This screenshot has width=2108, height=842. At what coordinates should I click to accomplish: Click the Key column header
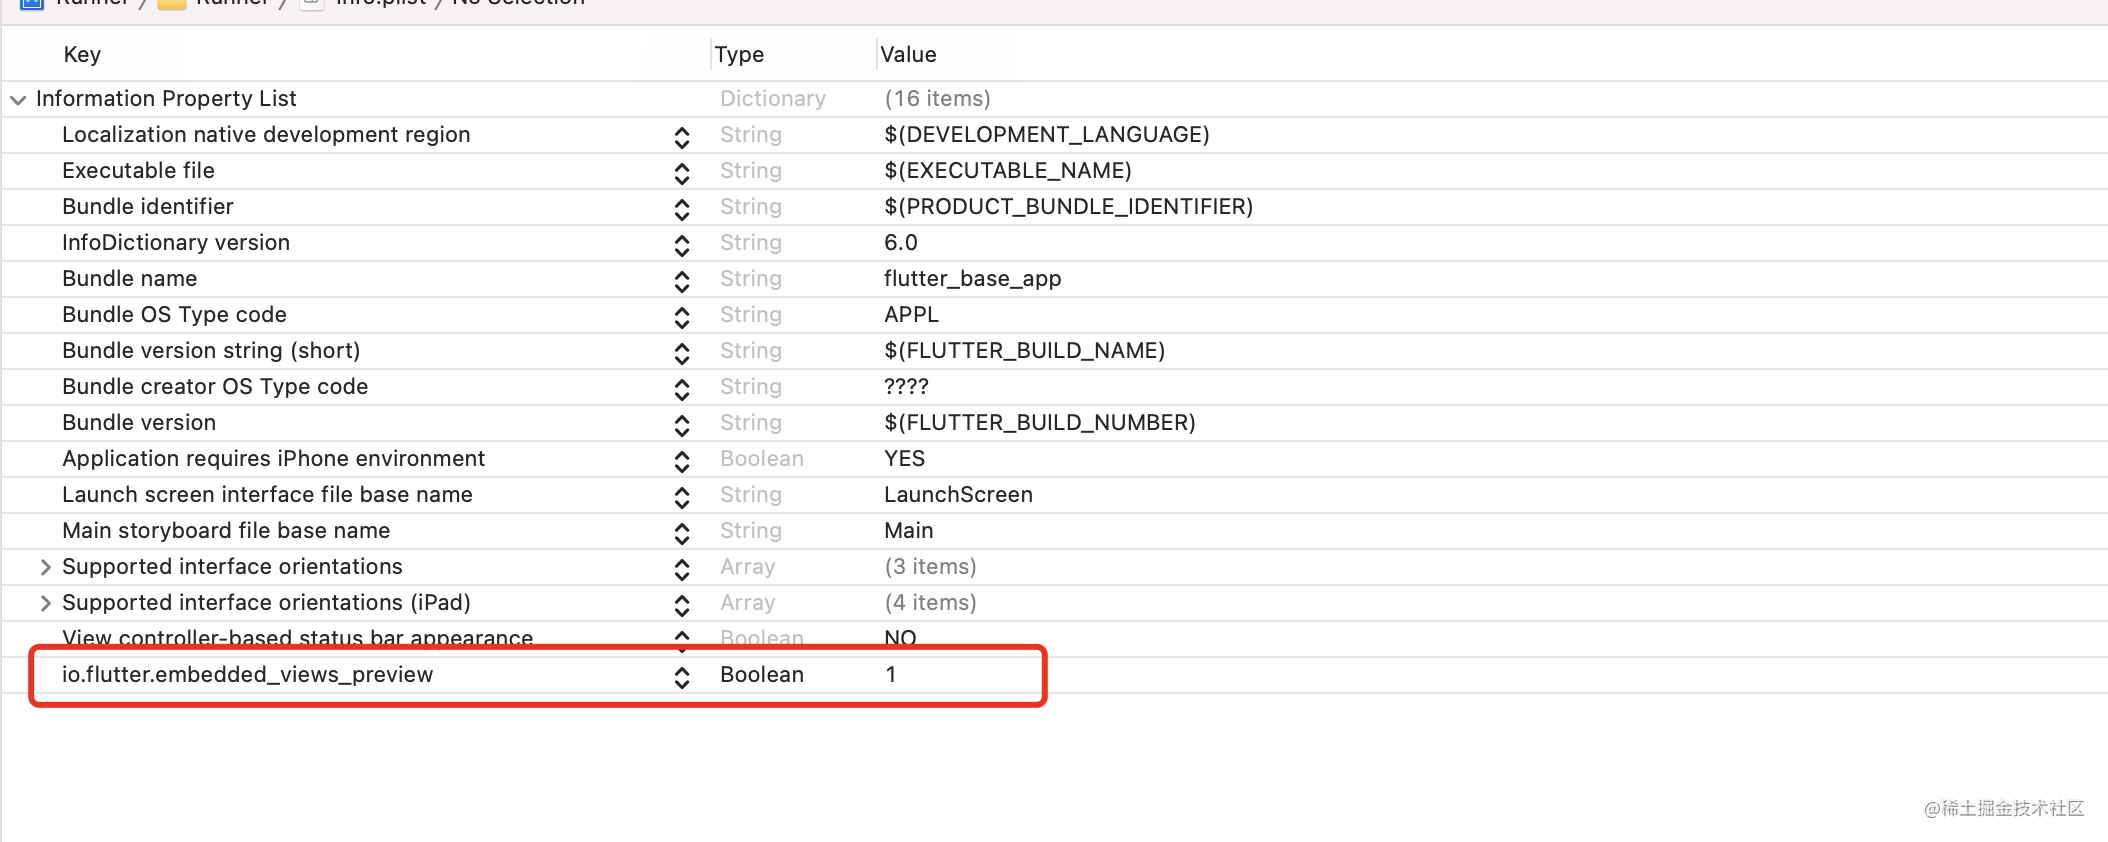pyautogui.click(x=82, y=54)
